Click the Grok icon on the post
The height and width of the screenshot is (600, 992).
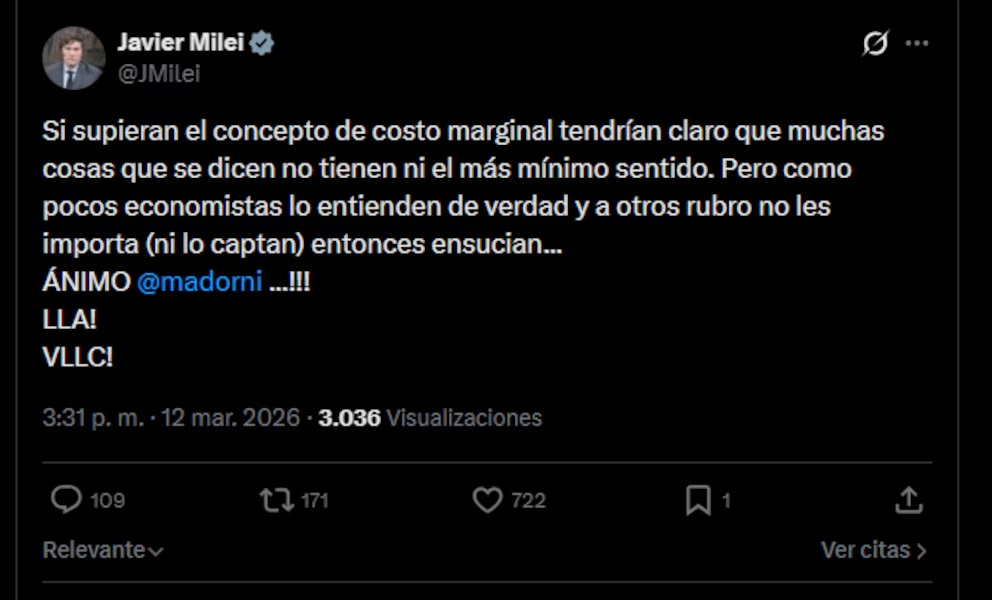point(875,44)
